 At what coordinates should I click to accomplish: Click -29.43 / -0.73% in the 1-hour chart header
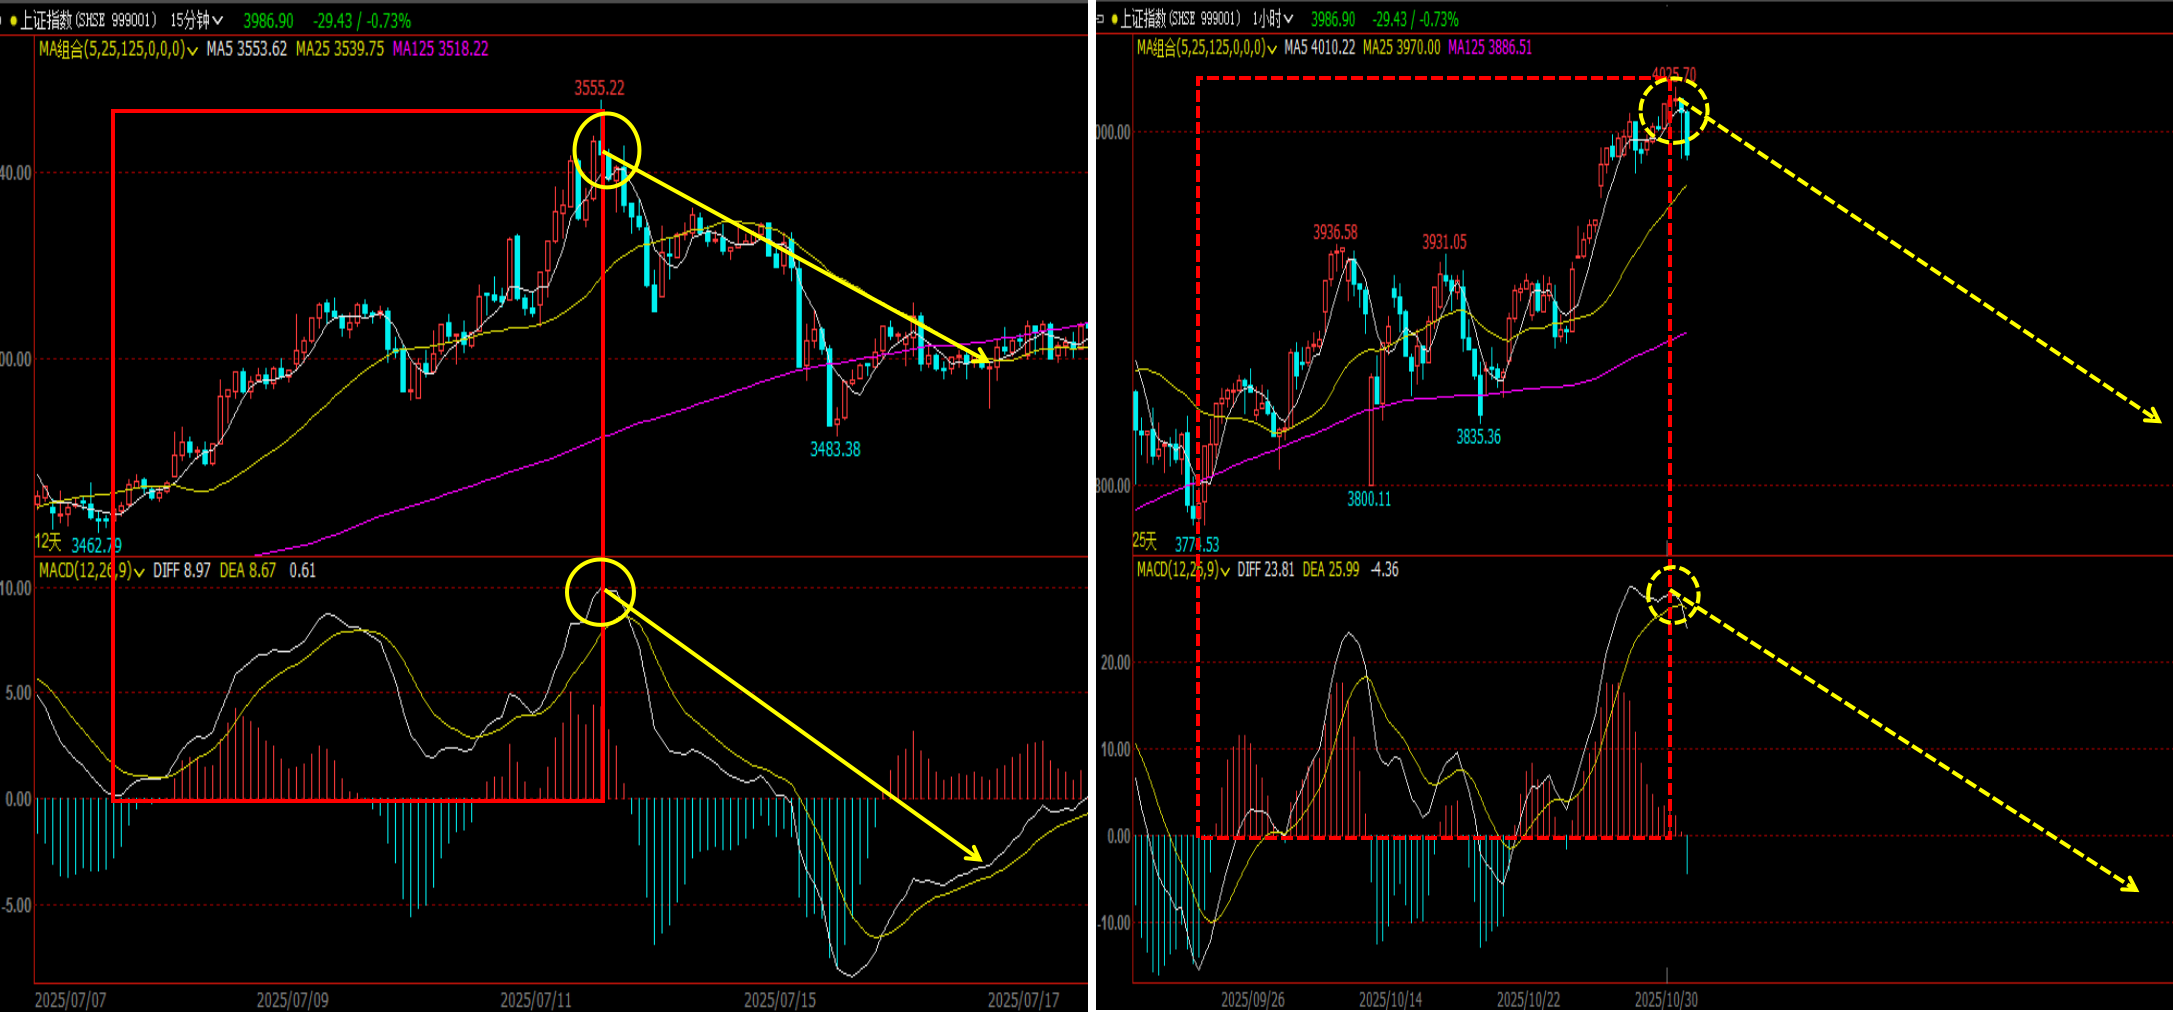pyautogui.click(x=1415, y=19)
